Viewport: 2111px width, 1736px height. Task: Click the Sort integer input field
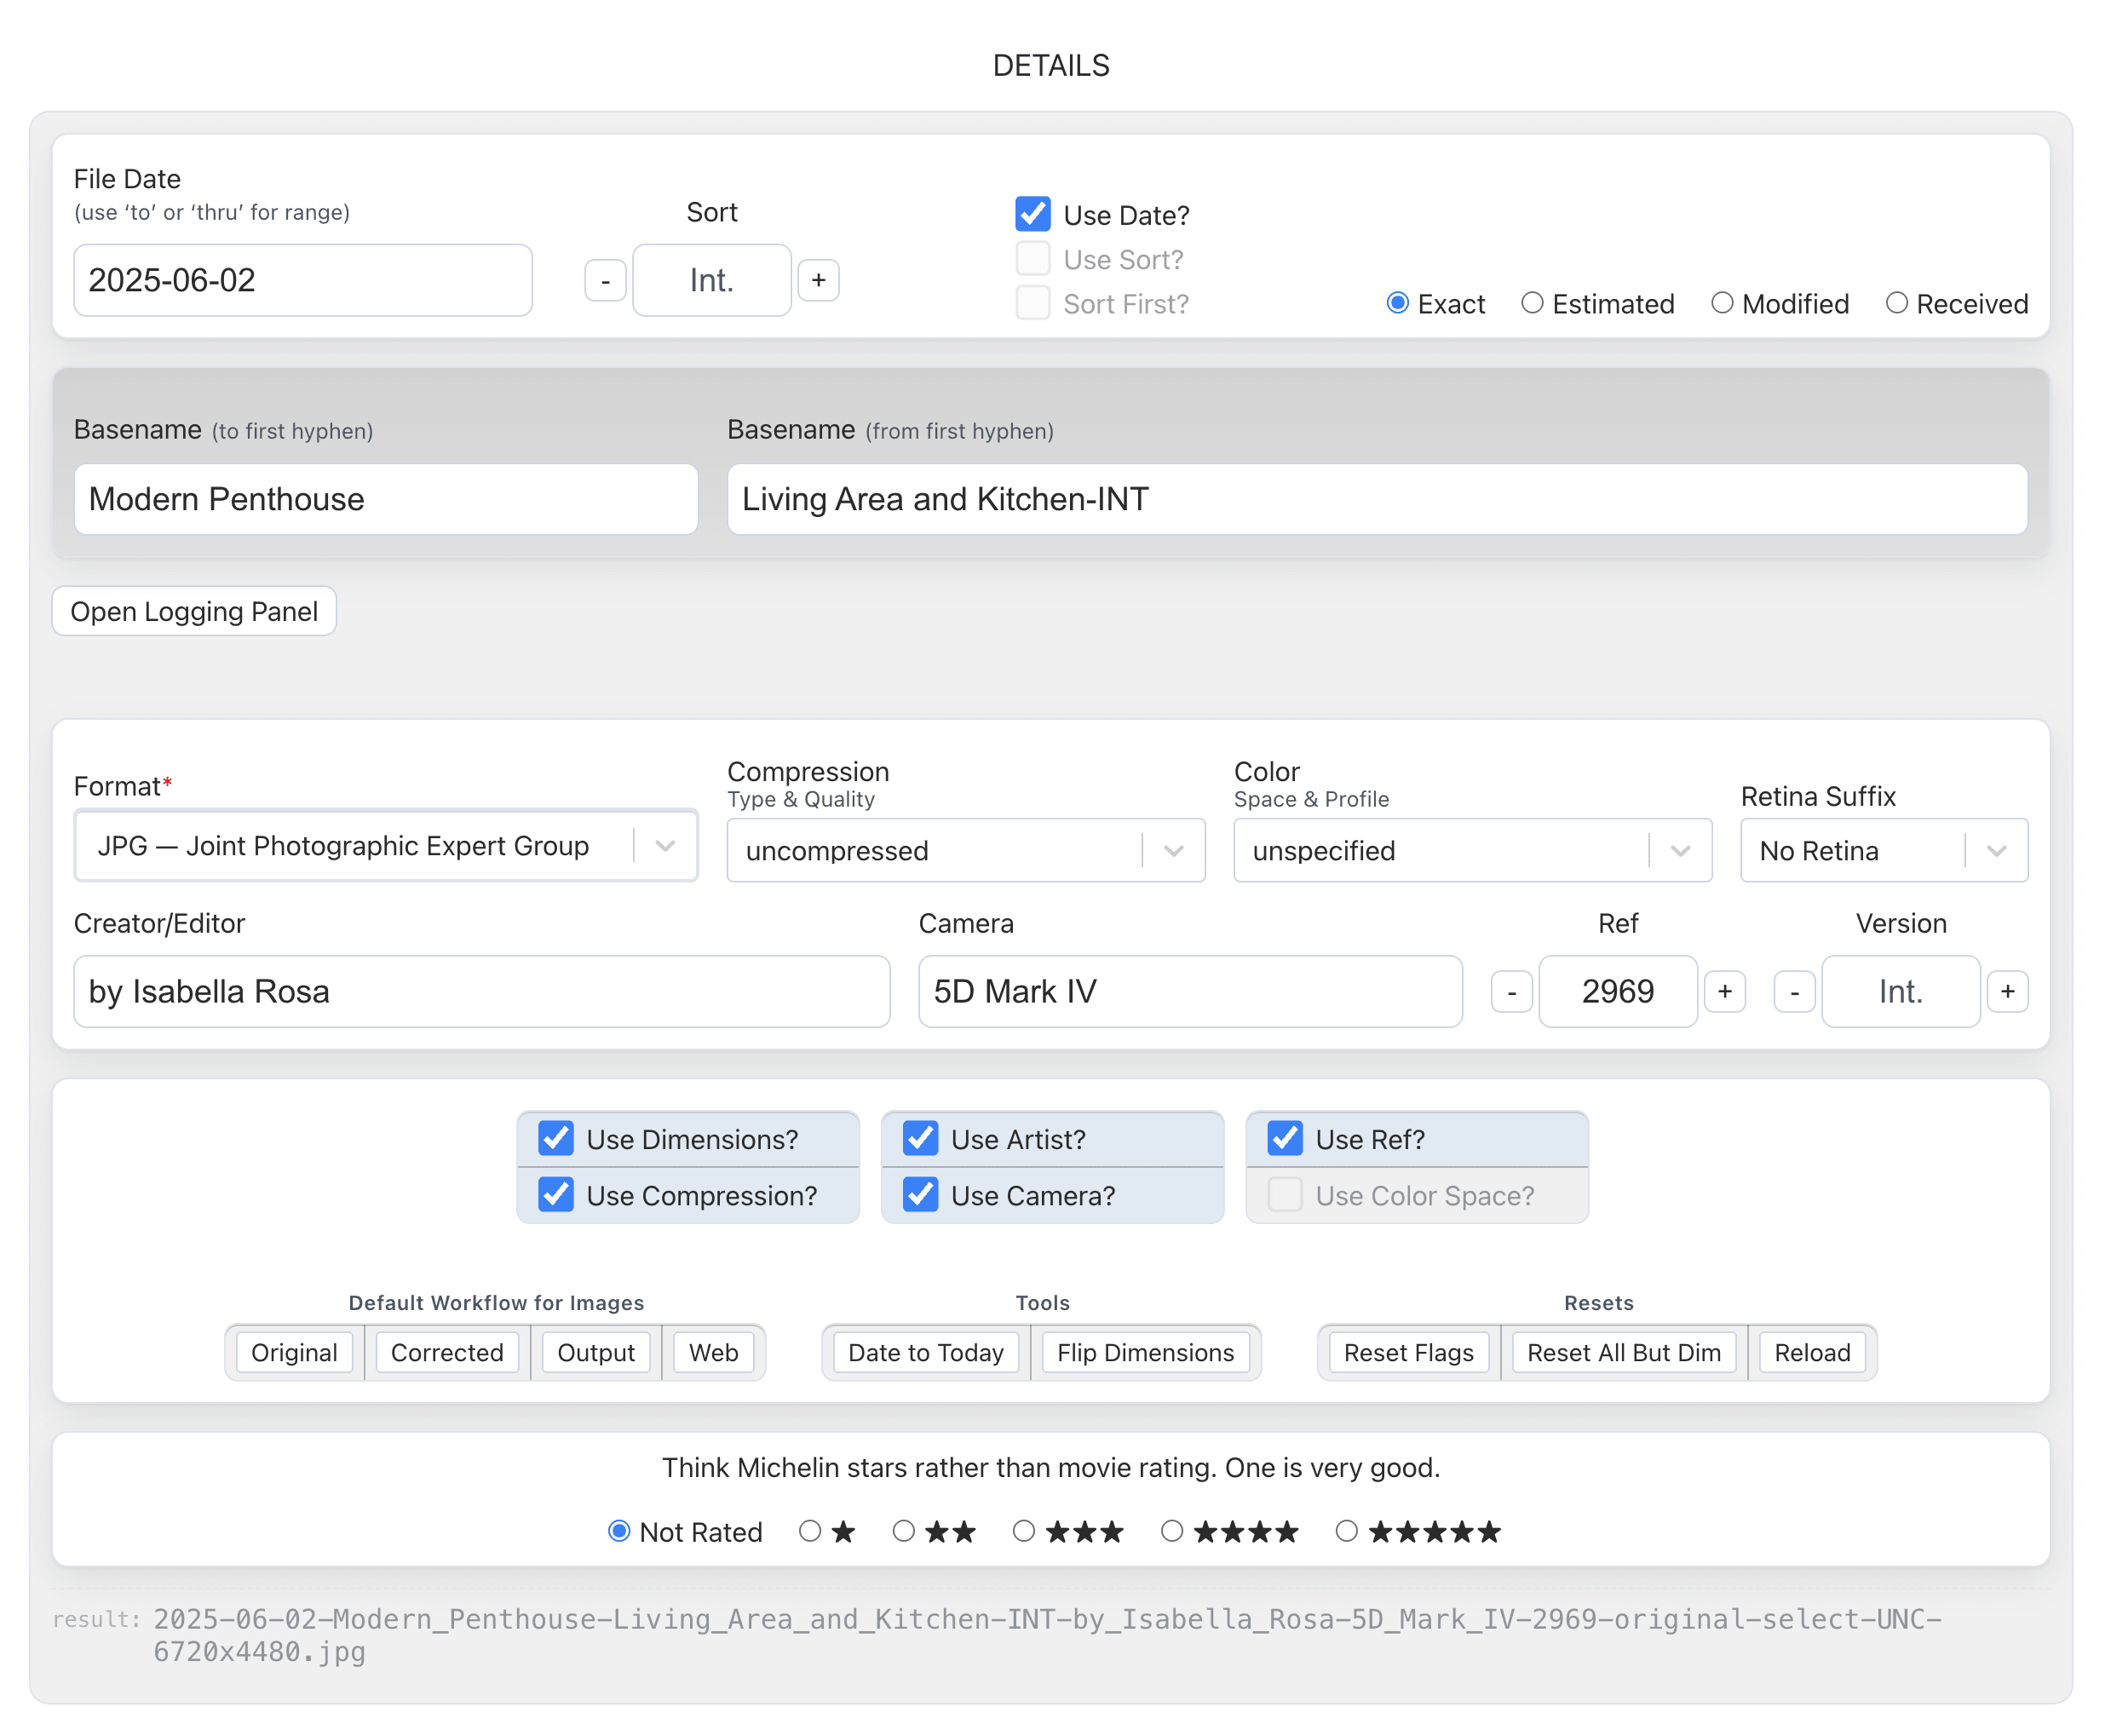point(711,280)
